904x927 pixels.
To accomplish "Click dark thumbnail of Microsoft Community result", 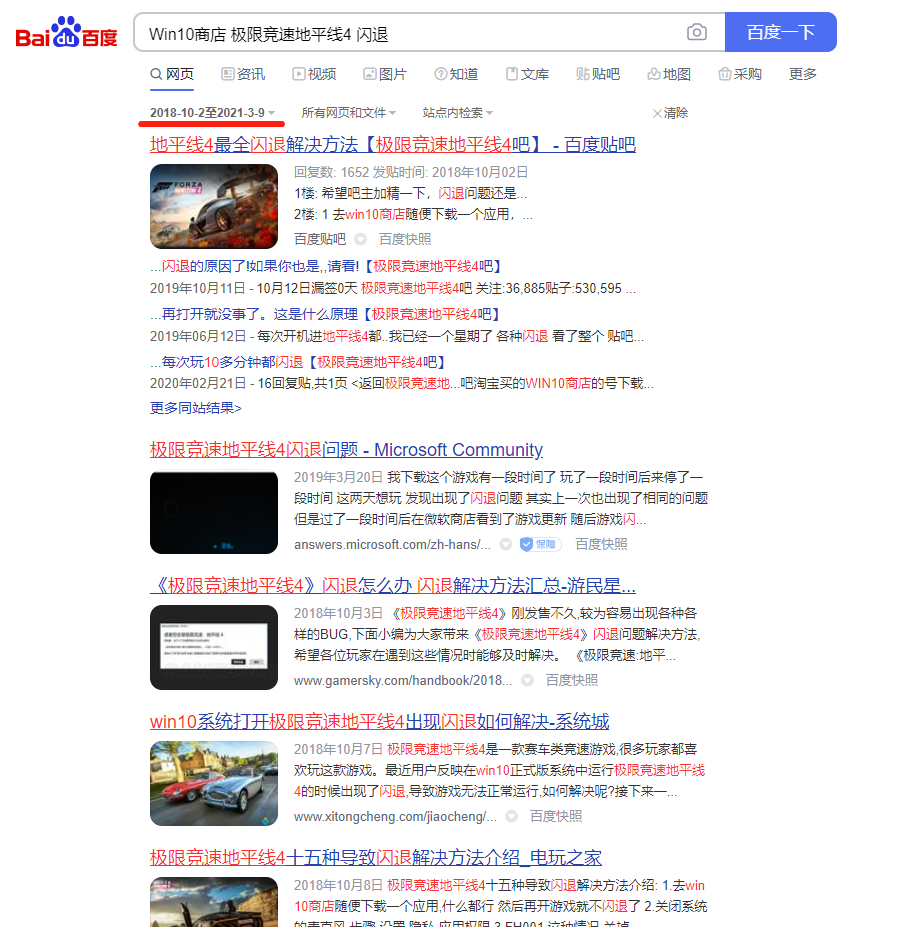I will [x=214, y=512].
